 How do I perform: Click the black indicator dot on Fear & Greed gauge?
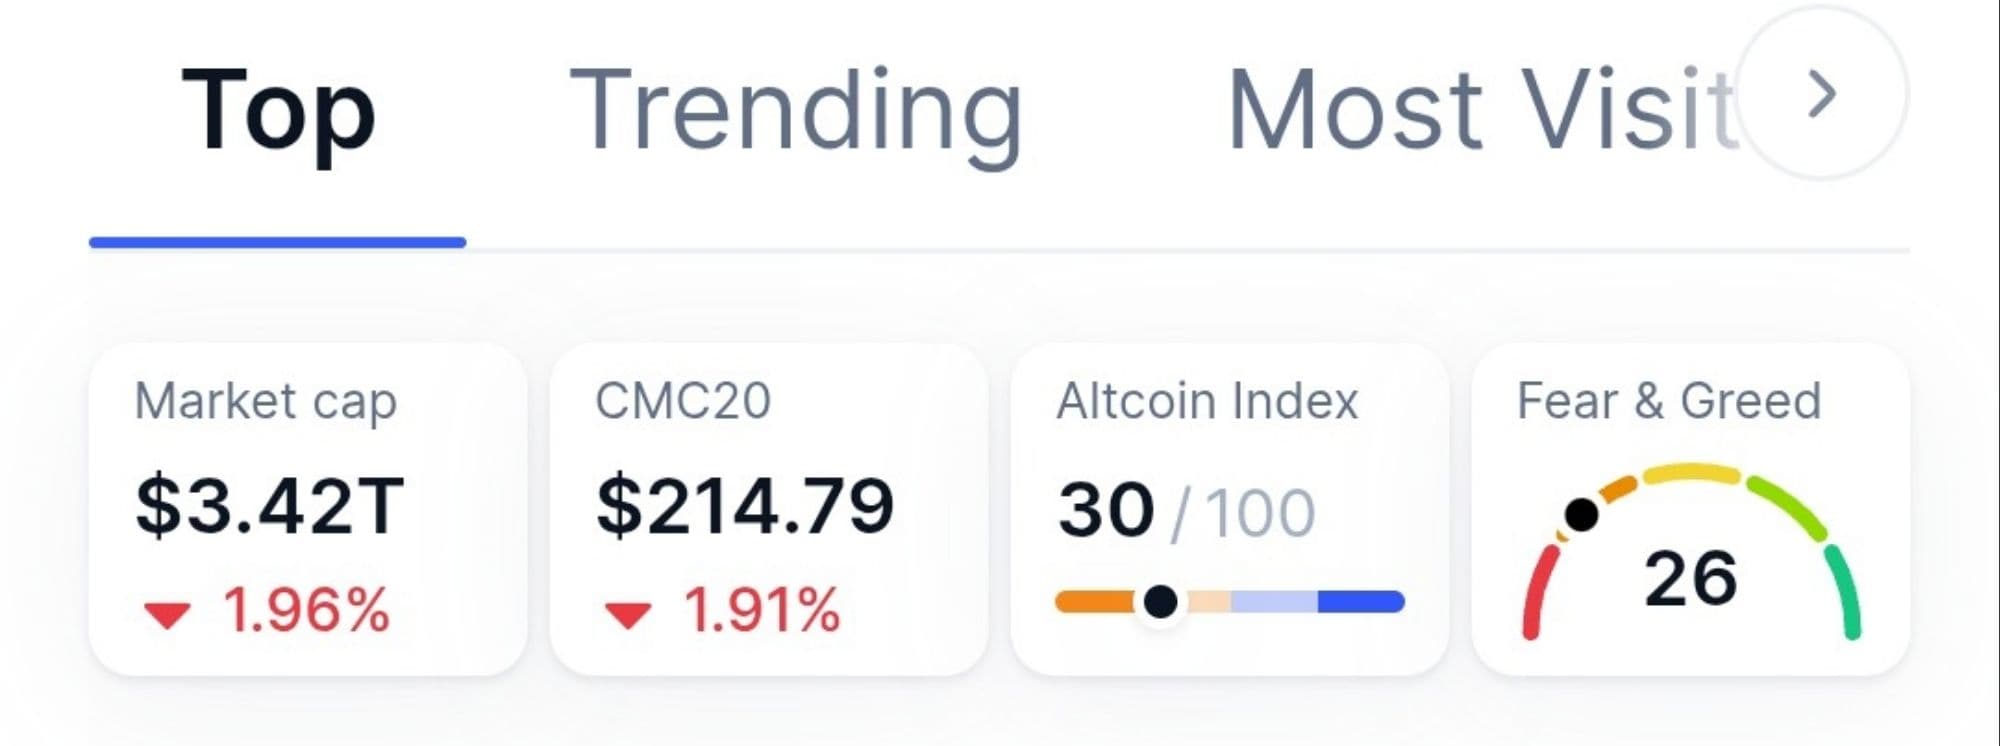coord(1582,515)
